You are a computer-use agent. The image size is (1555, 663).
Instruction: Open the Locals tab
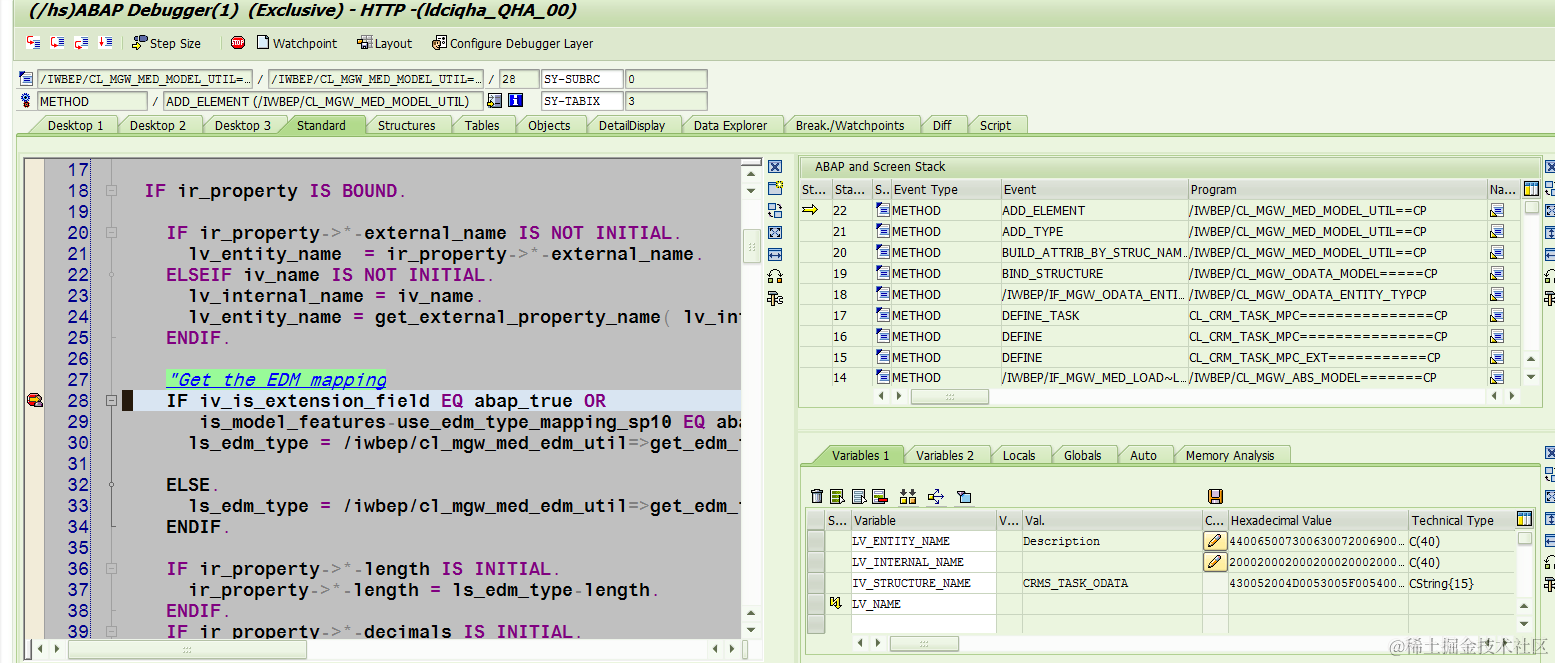click(1019, 455)
